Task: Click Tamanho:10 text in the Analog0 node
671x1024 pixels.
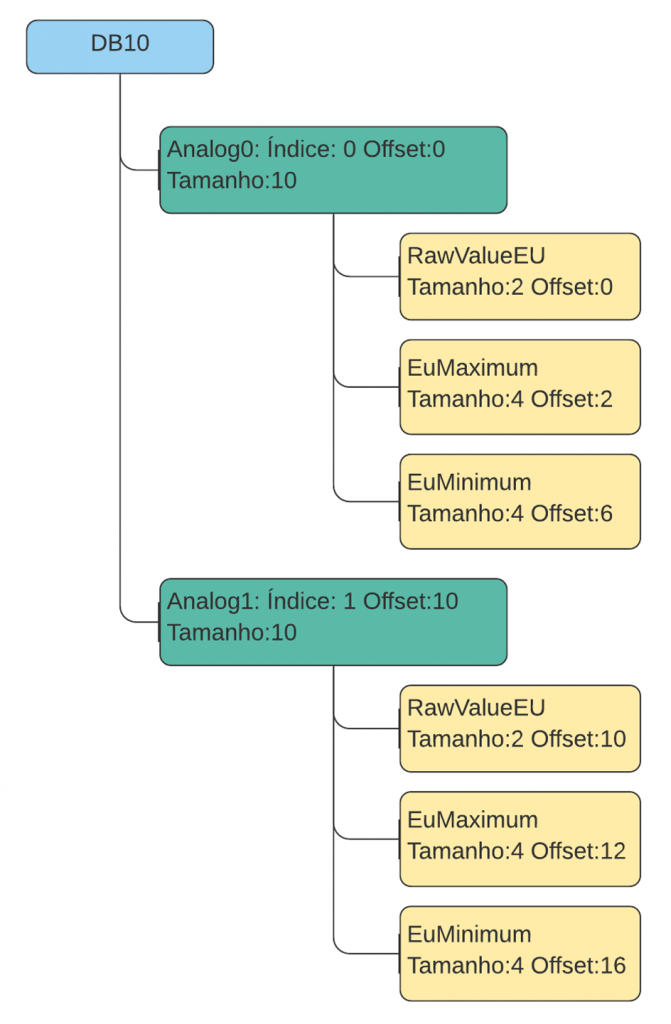Action: tap(232, 181)
